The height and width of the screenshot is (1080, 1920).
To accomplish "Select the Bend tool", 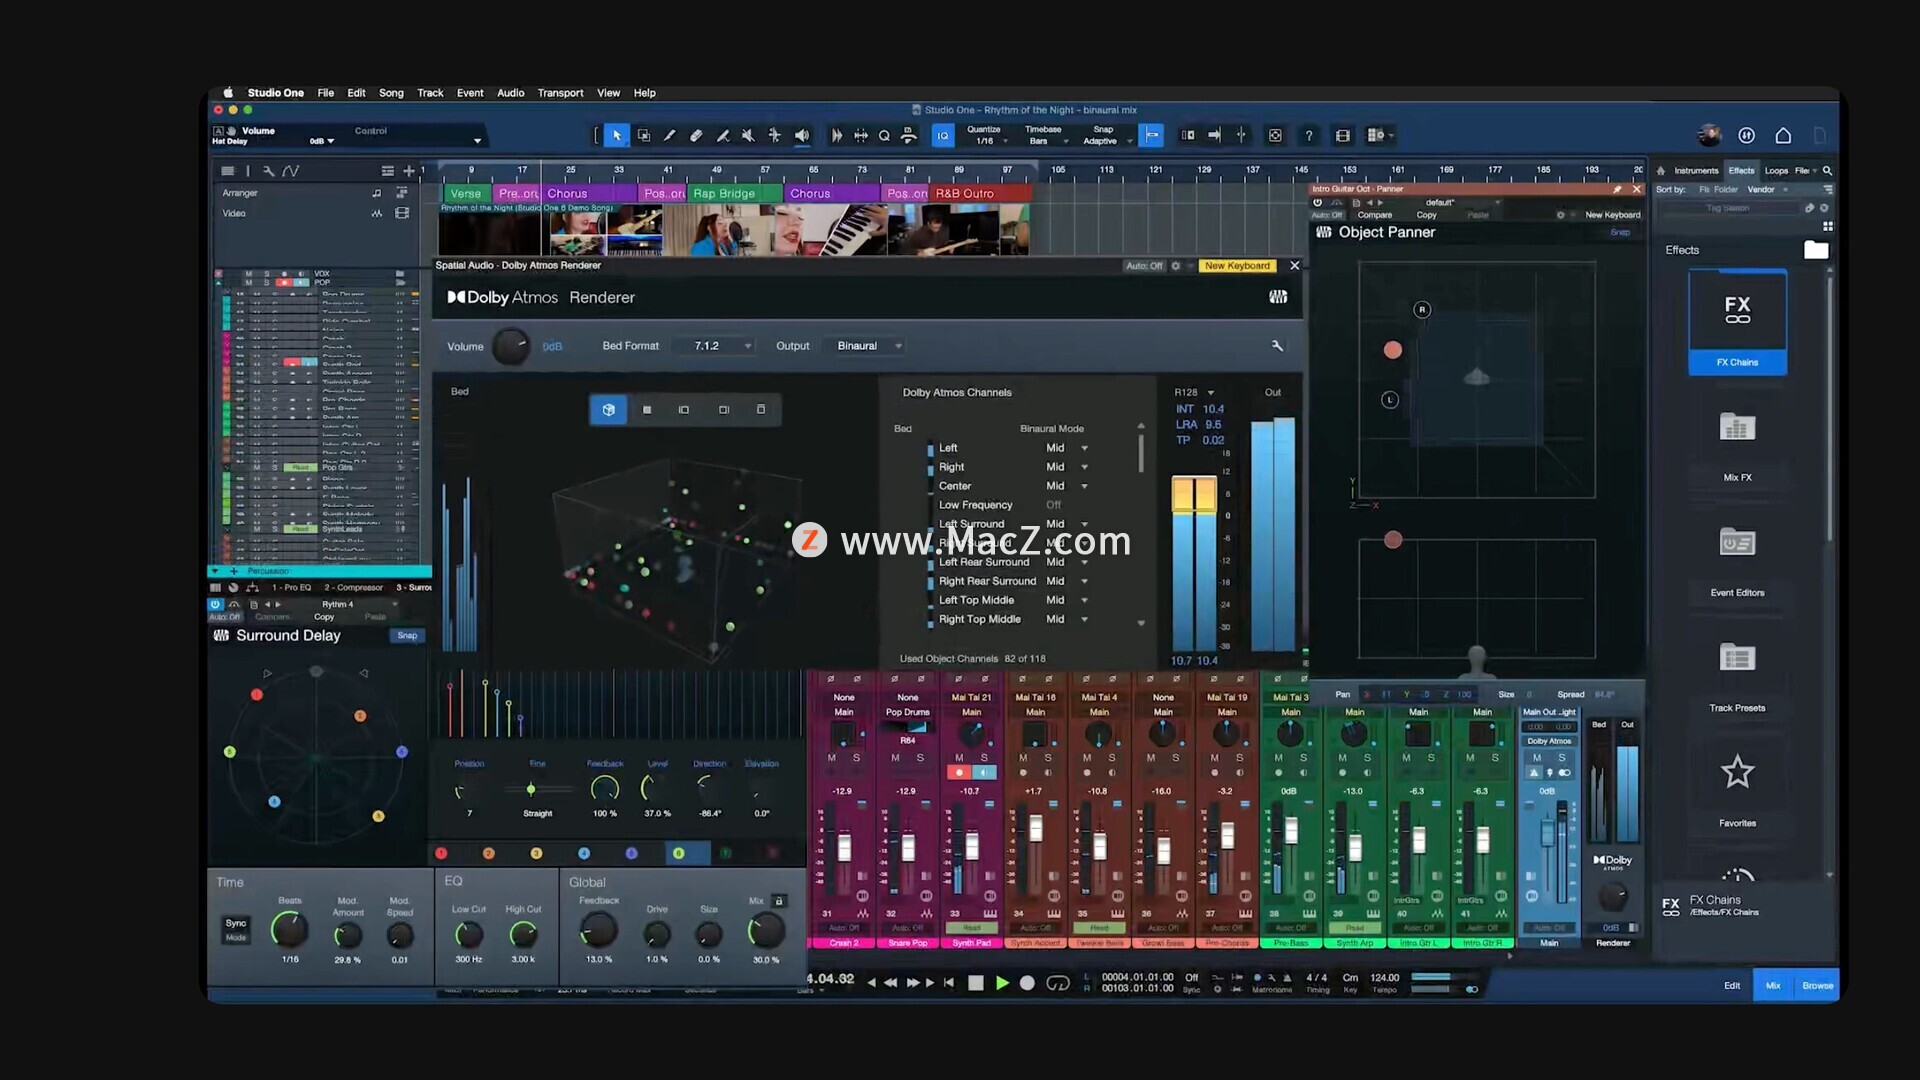I will [x=774, y=136].
